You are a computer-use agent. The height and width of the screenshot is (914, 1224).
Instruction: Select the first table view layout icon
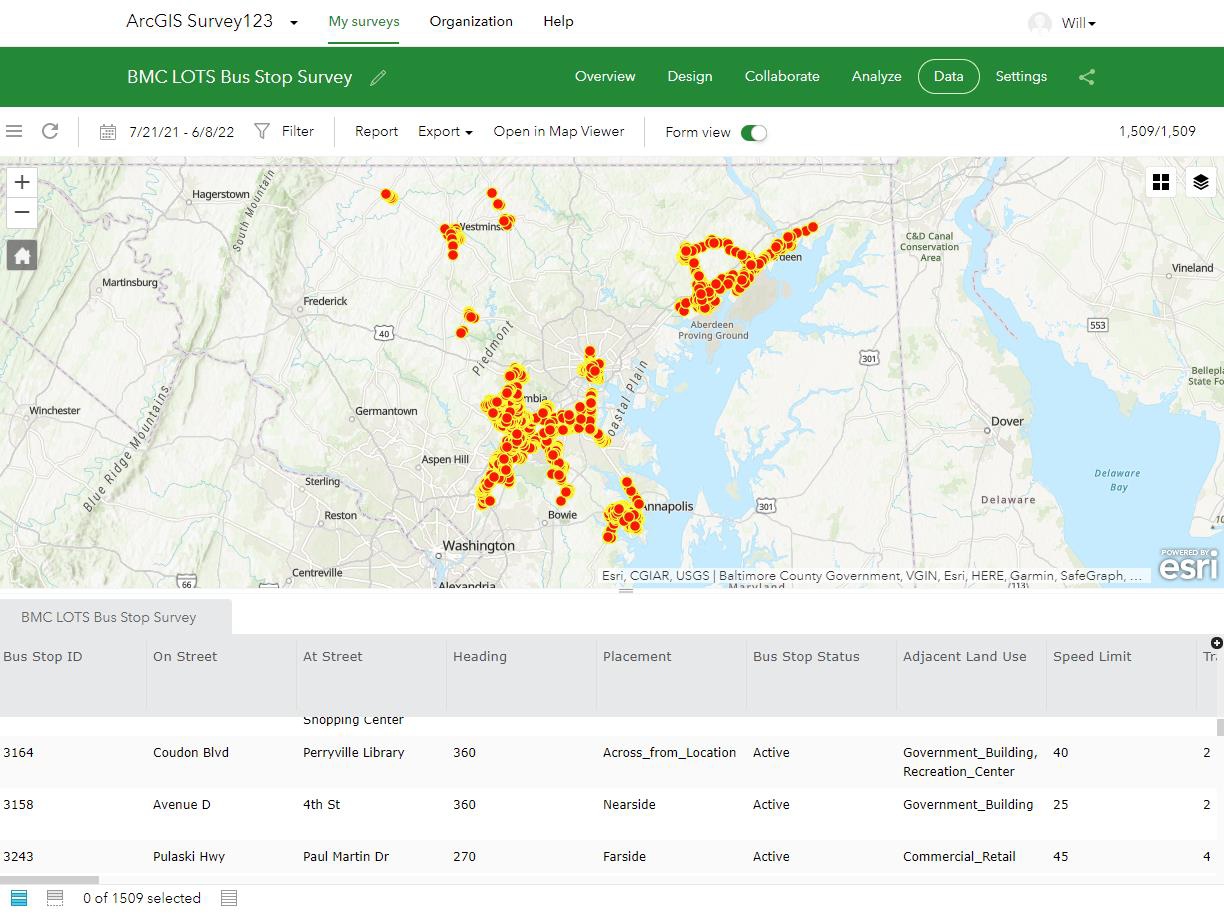click(19, 898)
